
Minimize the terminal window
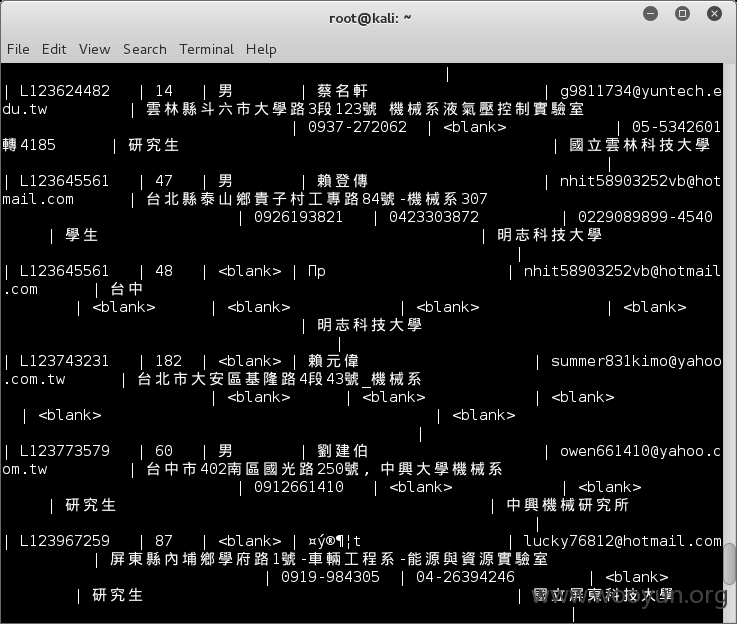pos(651,14)
